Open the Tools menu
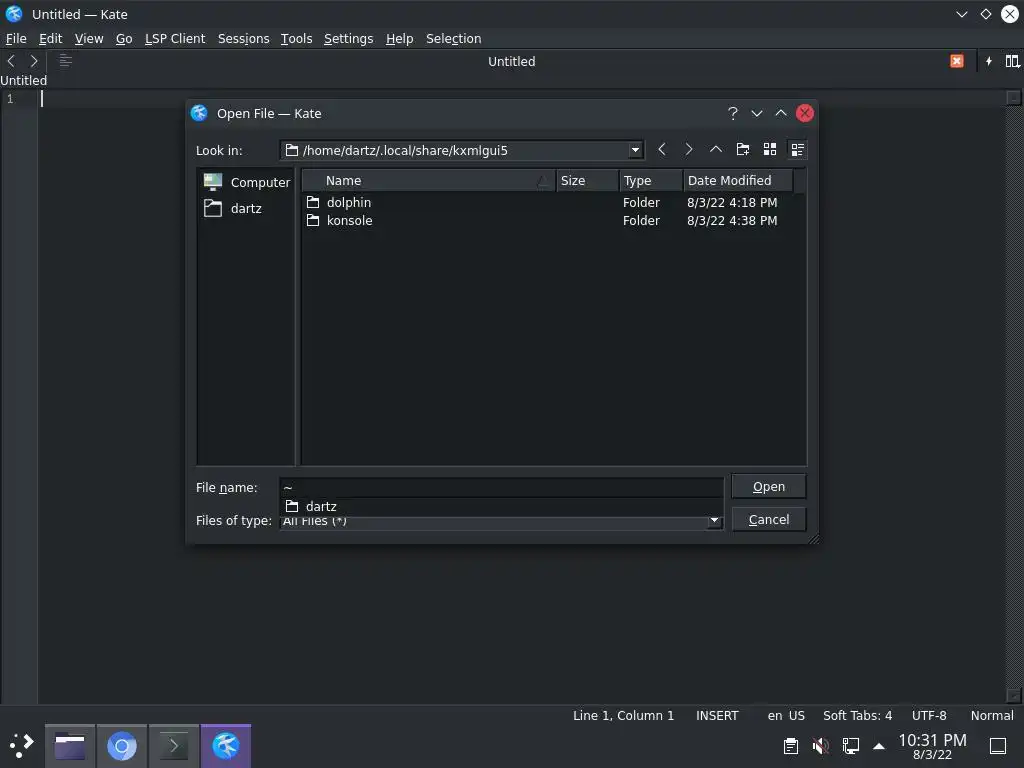 click(296, 39)
